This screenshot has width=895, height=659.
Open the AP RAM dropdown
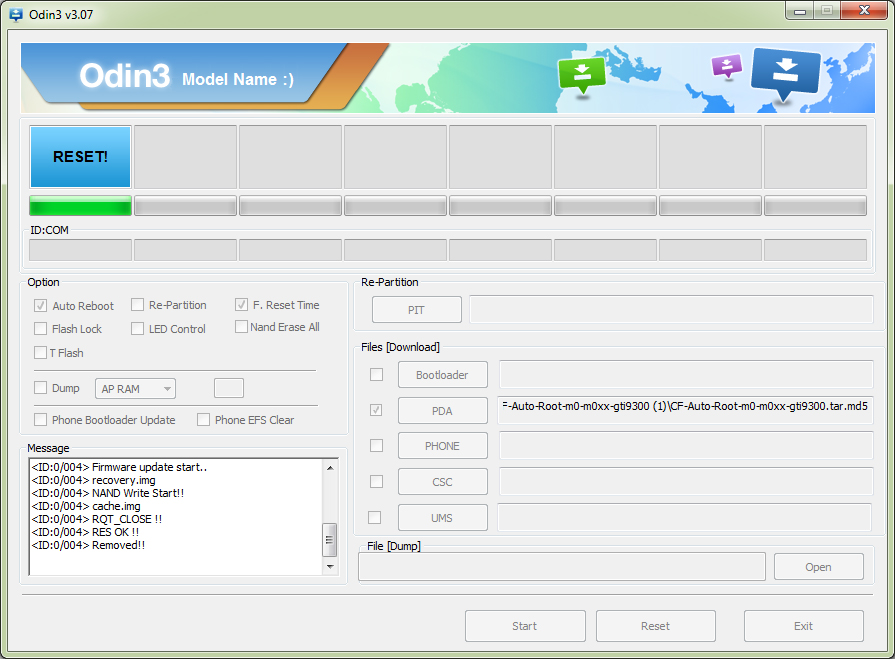[135, 389]
